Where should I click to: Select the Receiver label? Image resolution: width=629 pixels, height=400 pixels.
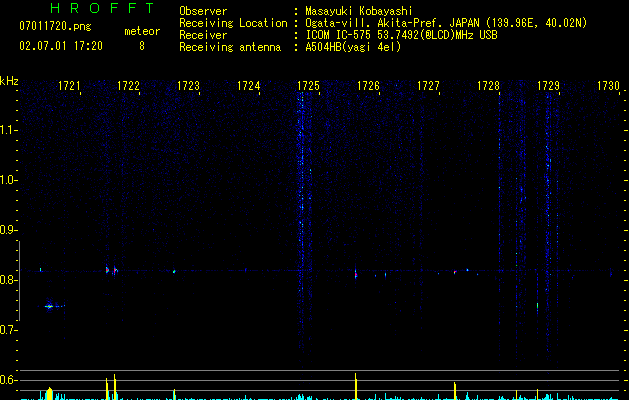(203, 35)
